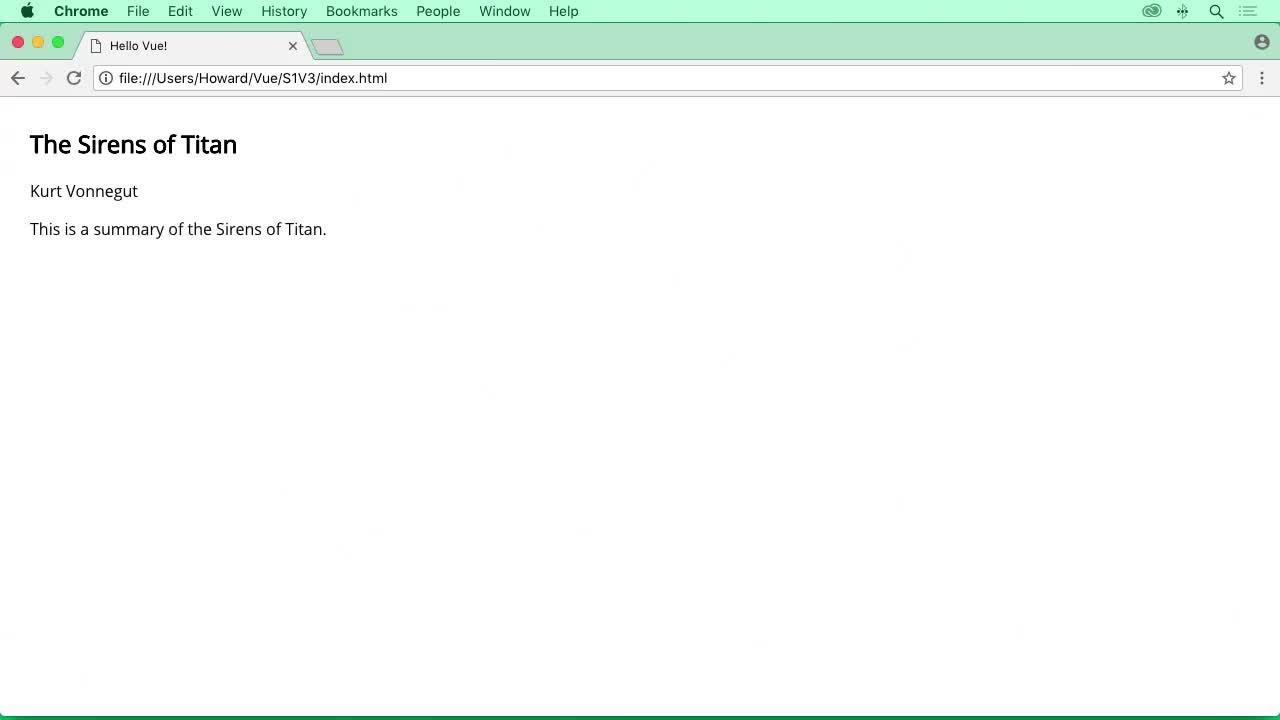Screen dimensions: 1280x720
Task: Click the heading The Sirens of Titan
Action: pos(133,145)
